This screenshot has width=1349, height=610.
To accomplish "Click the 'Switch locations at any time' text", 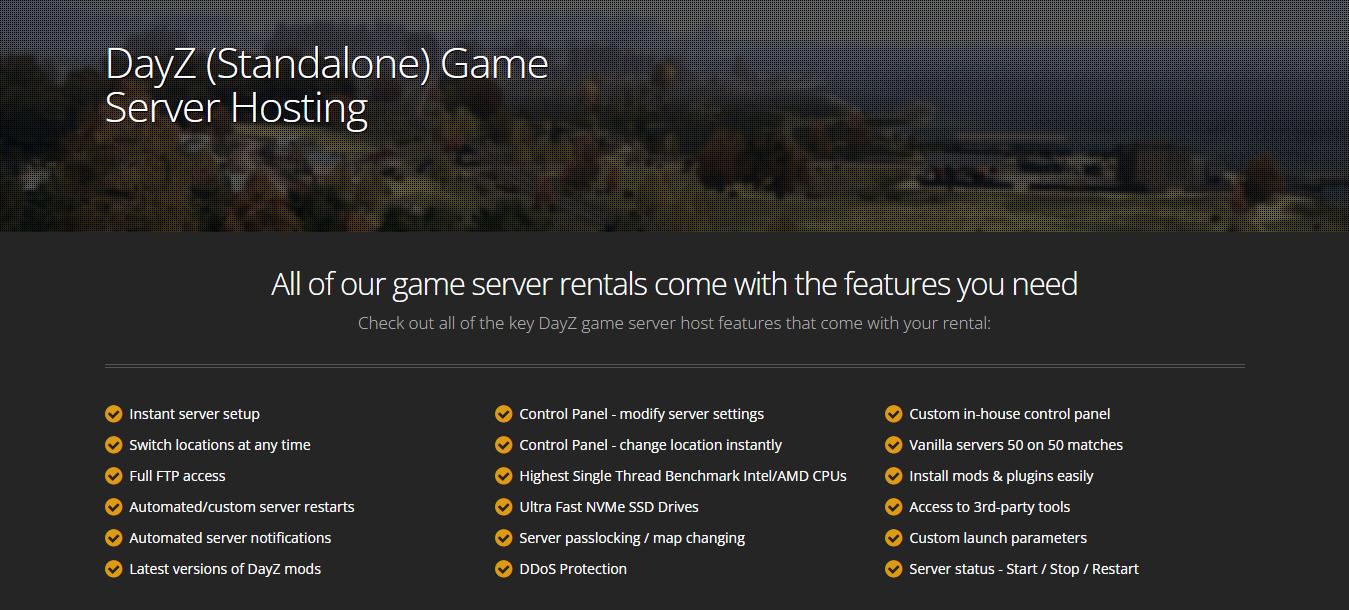I will 220,445.
